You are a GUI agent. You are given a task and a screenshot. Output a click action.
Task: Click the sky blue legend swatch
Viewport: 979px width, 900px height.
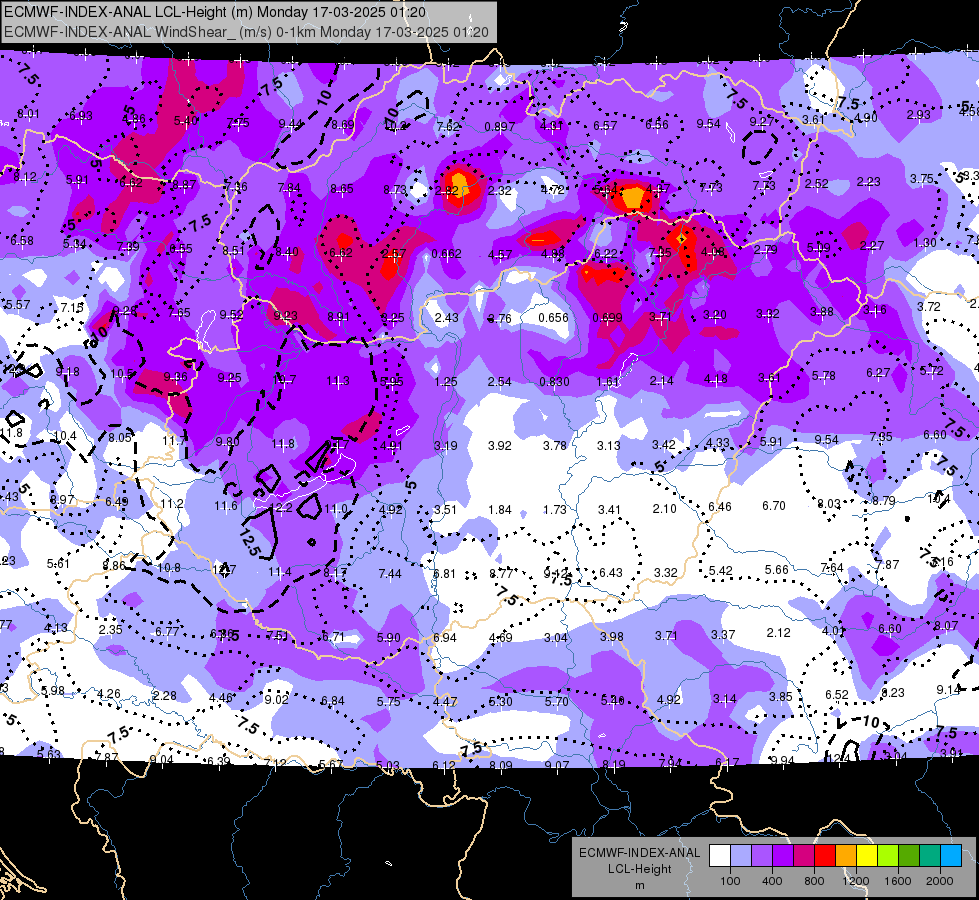[952, 856]
